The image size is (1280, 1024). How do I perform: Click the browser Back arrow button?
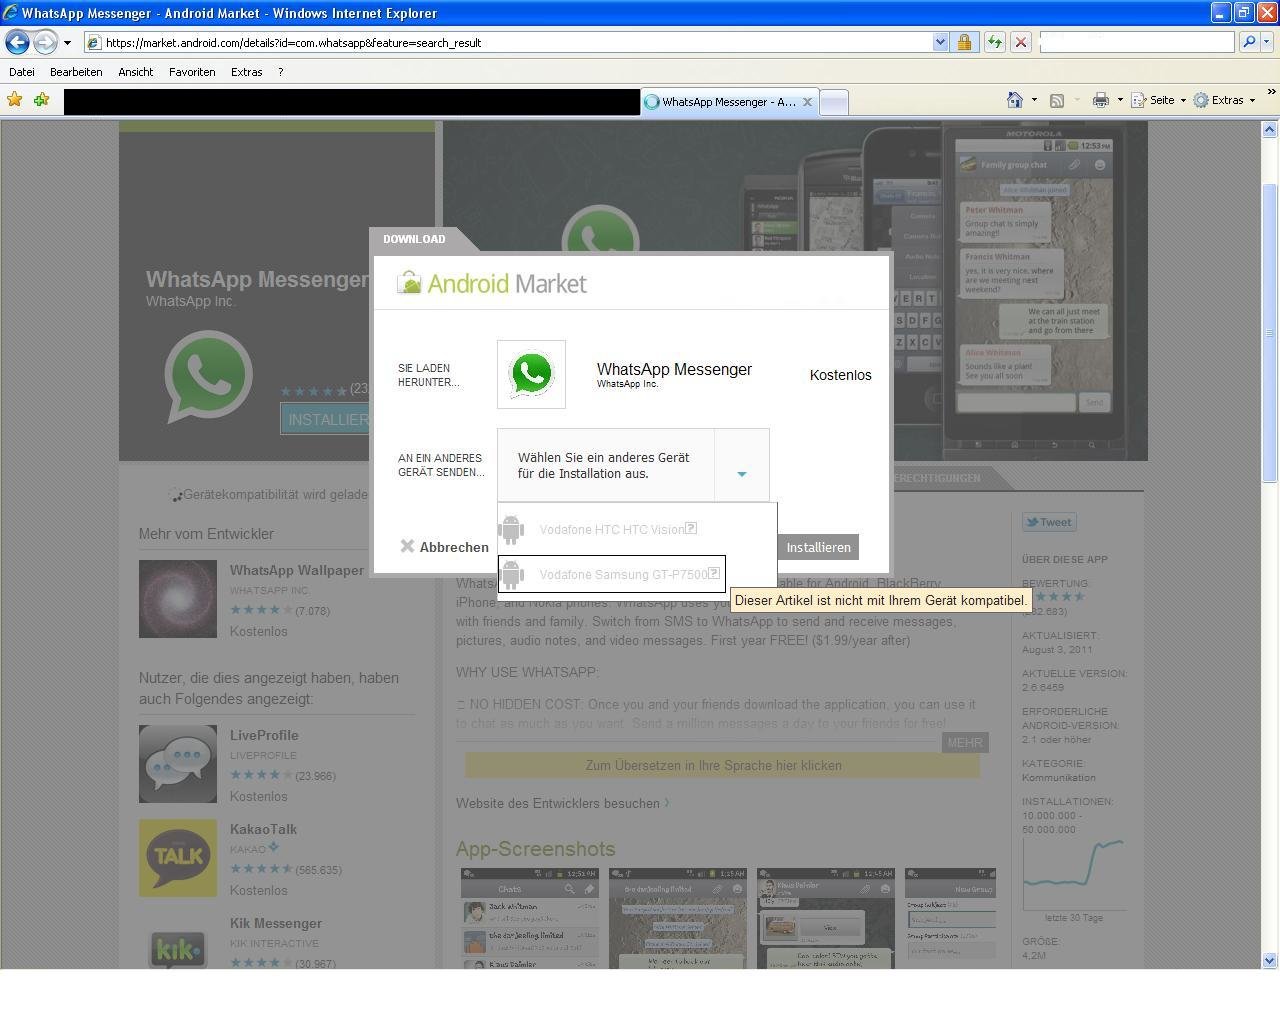pyautogui.click(x=17, y=42)
